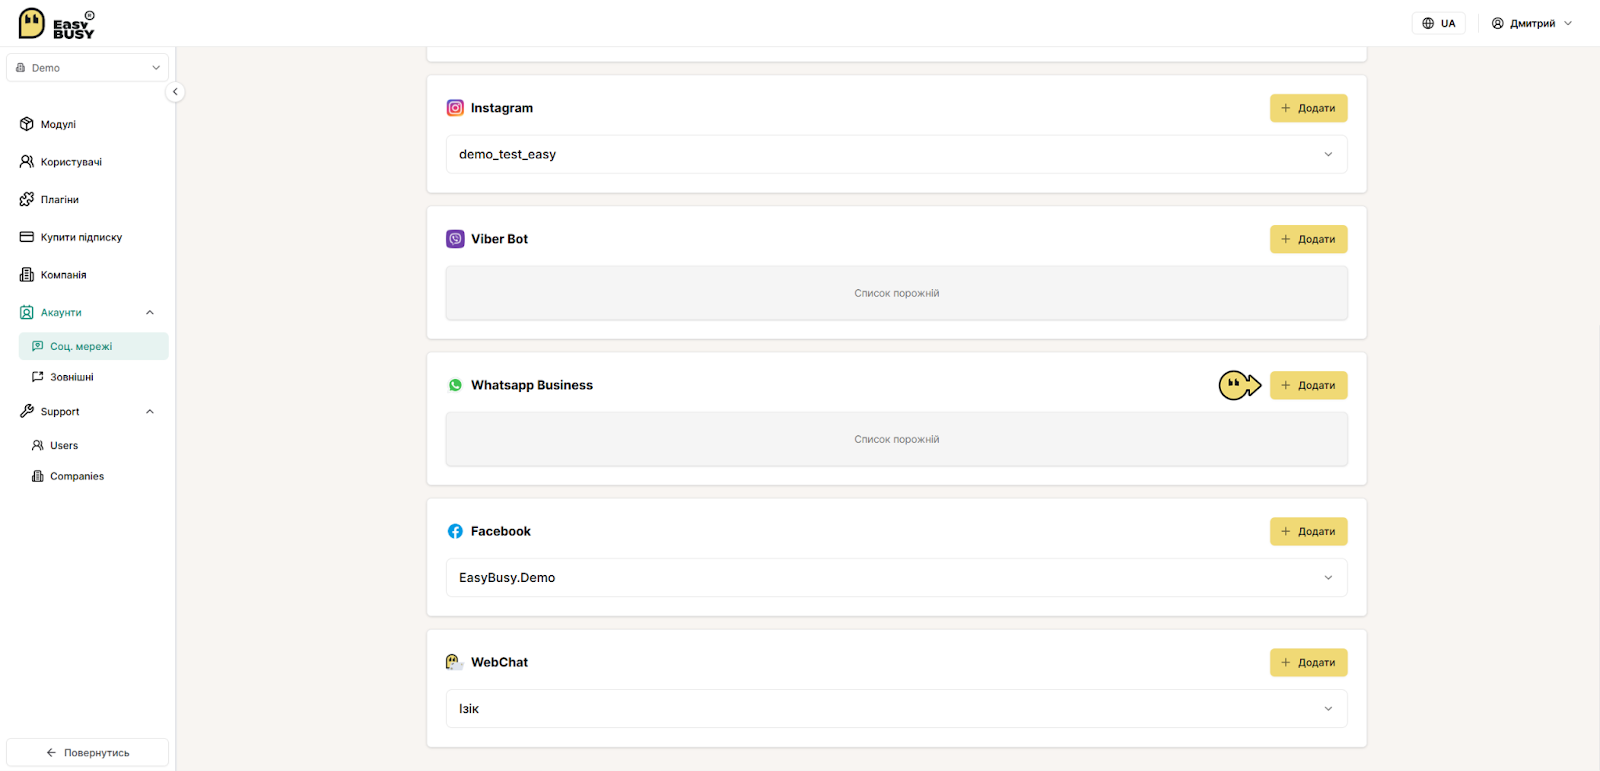Expand the demo_test_easy Instagram account
The width and height of the screenshot is (1600, 771).
[x=896, y=154]
